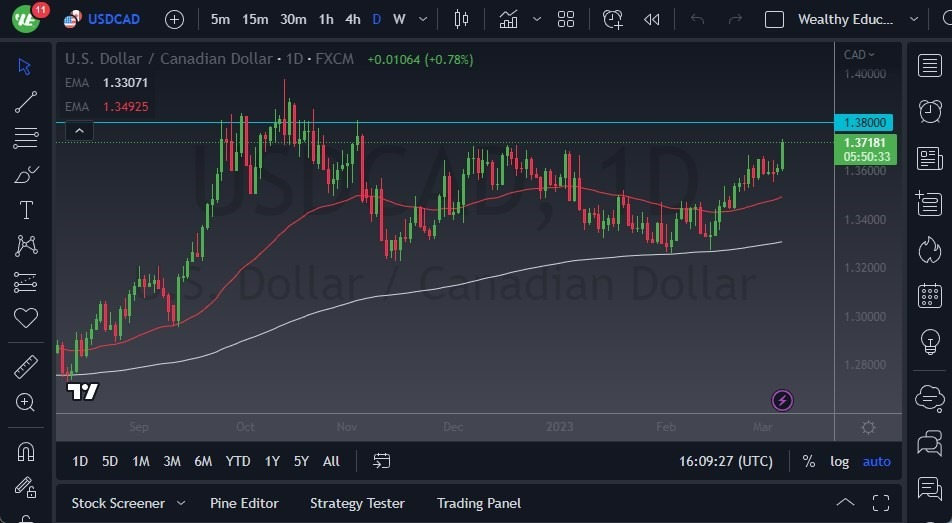952x523 pixels.
Task: Open the chart patterns tool
Action: click(26, 245)
